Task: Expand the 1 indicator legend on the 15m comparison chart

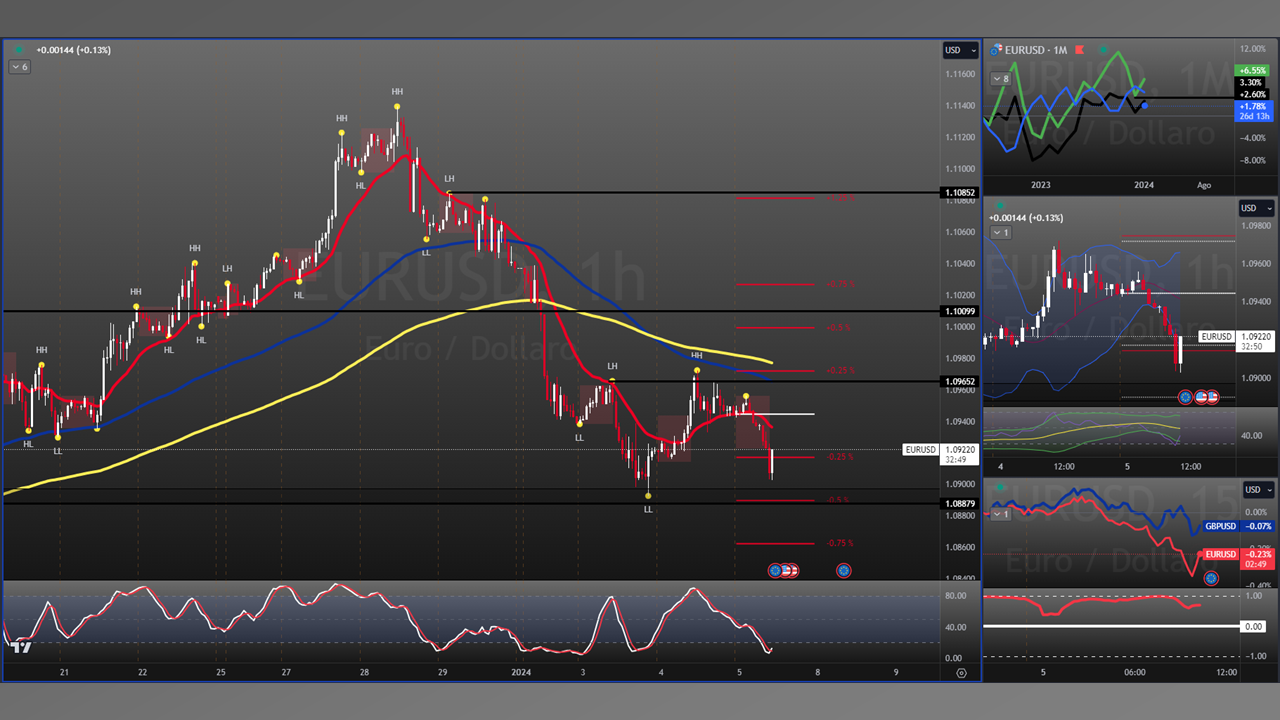Action: click(1002, 514)
